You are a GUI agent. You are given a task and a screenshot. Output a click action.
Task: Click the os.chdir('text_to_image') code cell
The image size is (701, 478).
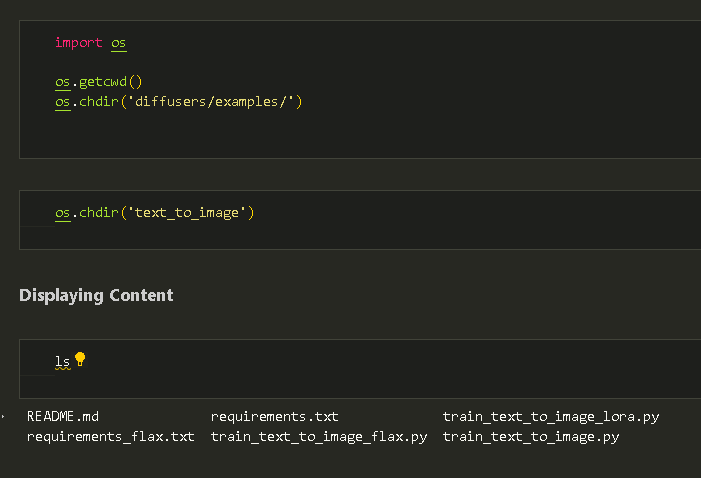(x=360, y=220)
